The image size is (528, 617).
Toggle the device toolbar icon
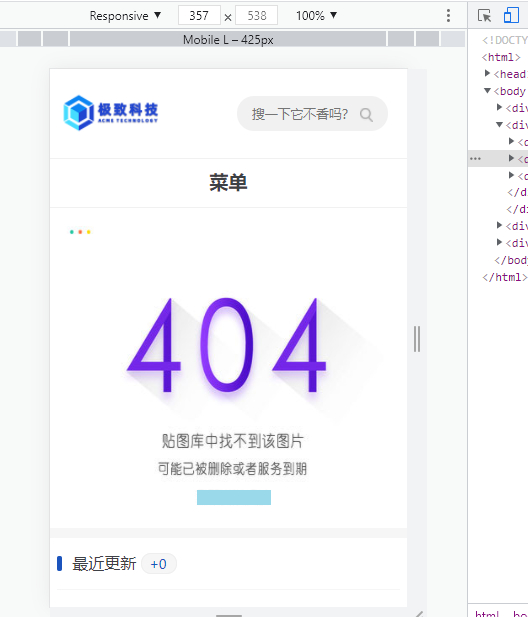pos(511,15)
